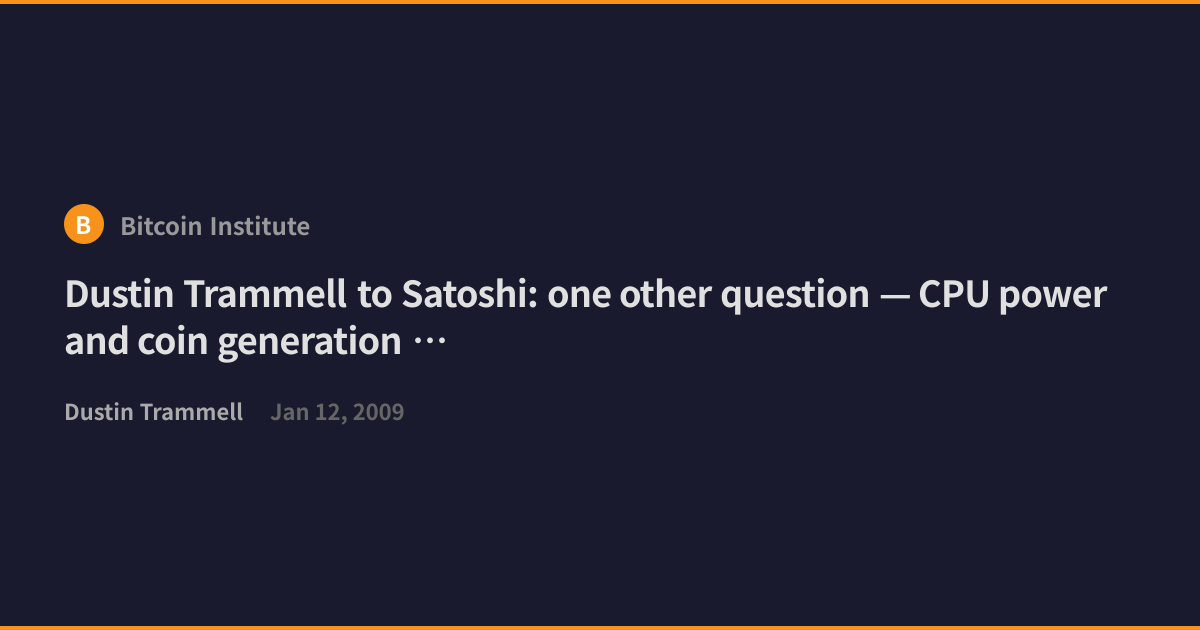The width and height of the screenshot is (1200, 630).
Task: Click the ellipsis after coin generation
Action: pyautogui.click(x=428, y=342)
